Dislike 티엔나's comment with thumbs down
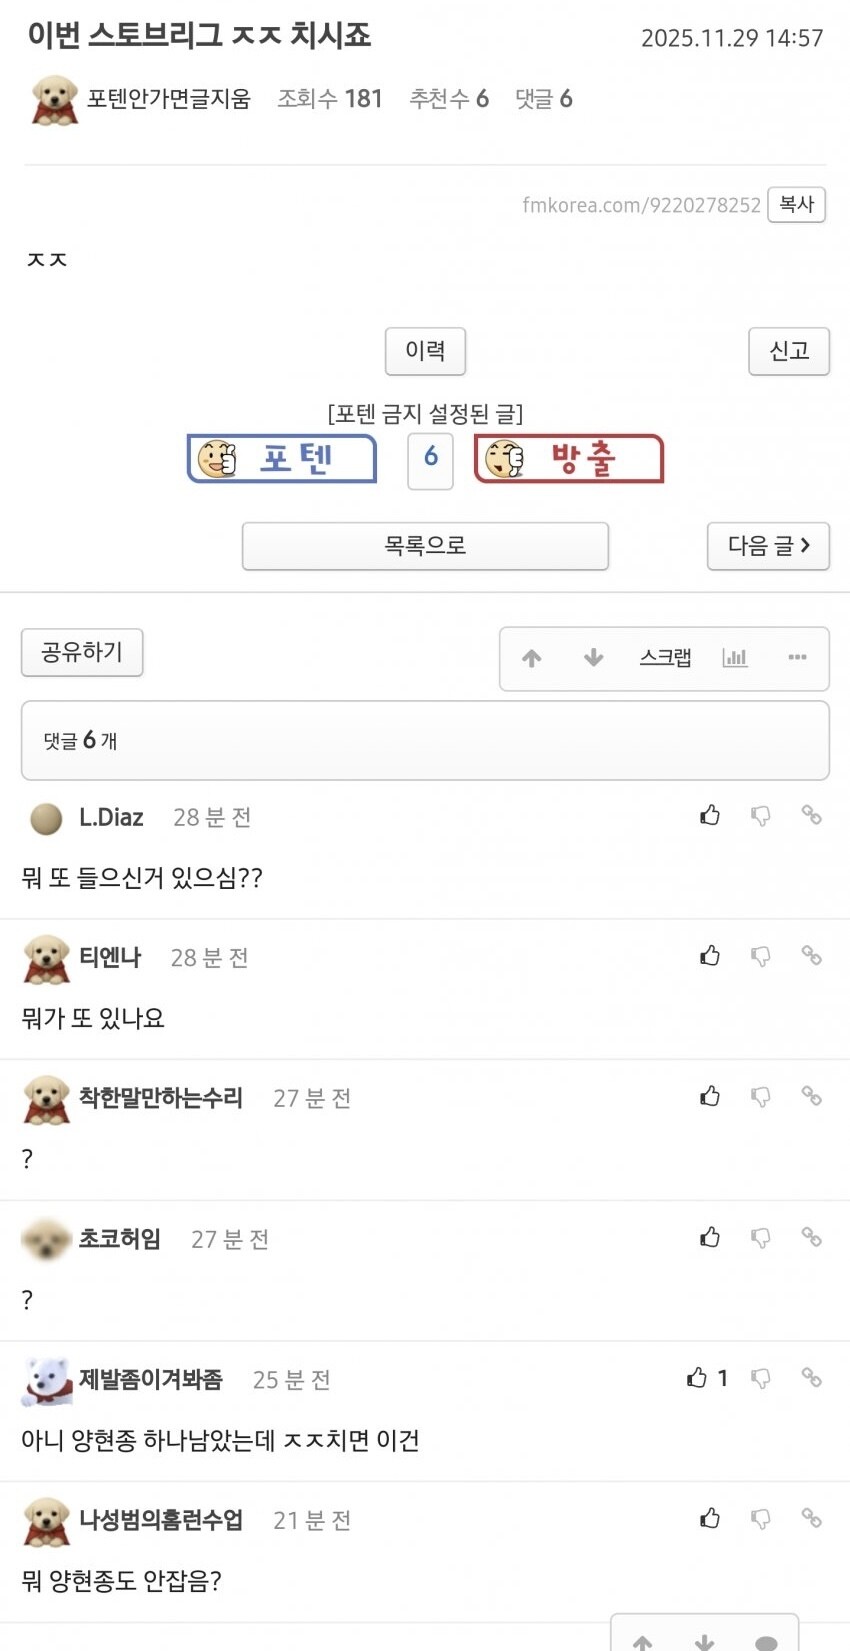The height and width of the screenshot is (1651, 850). 761,957
